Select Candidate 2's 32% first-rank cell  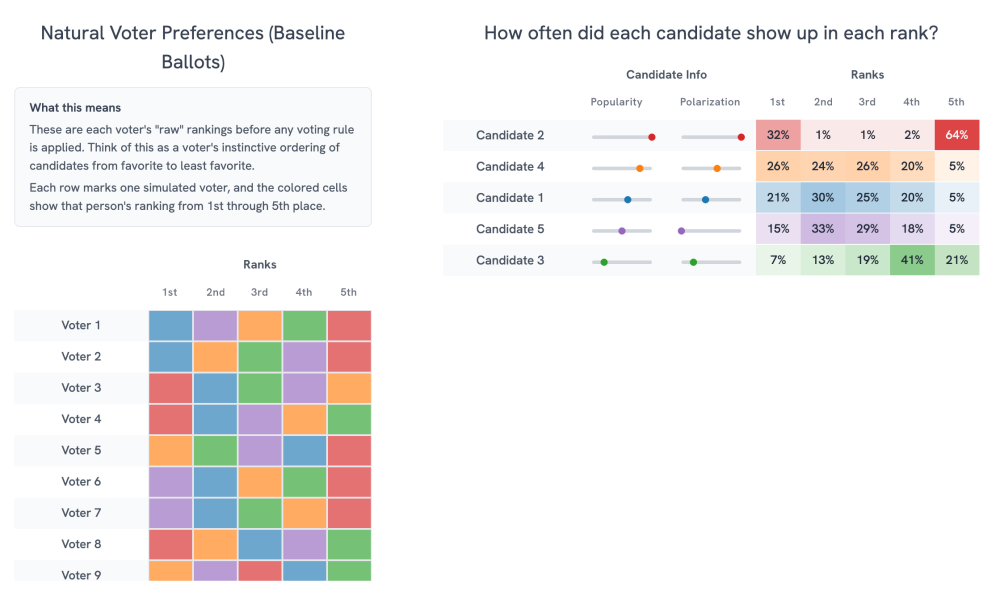778,135
